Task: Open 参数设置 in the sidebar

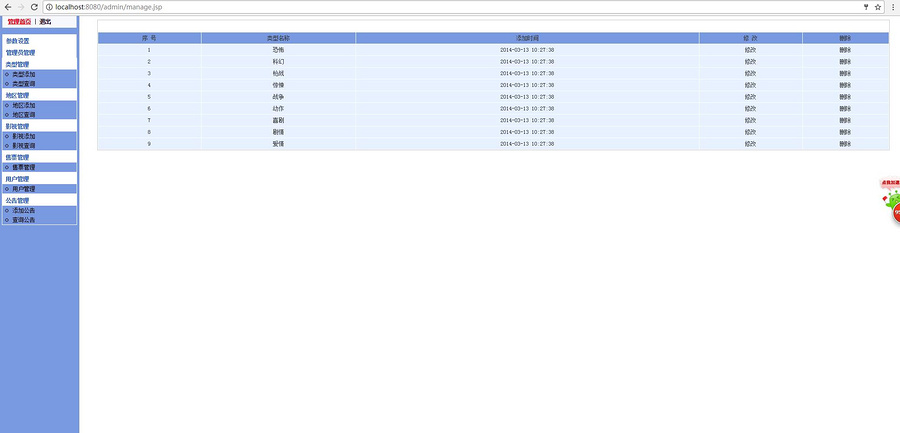Action: 17,41
